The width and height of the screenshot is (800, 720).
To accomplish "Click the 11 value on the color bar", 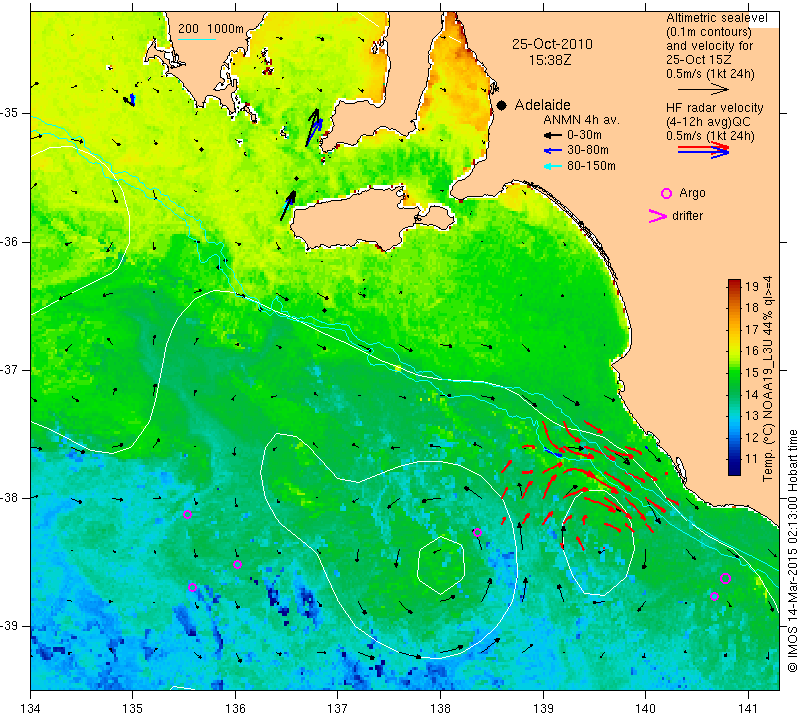I will pos(752,459).
